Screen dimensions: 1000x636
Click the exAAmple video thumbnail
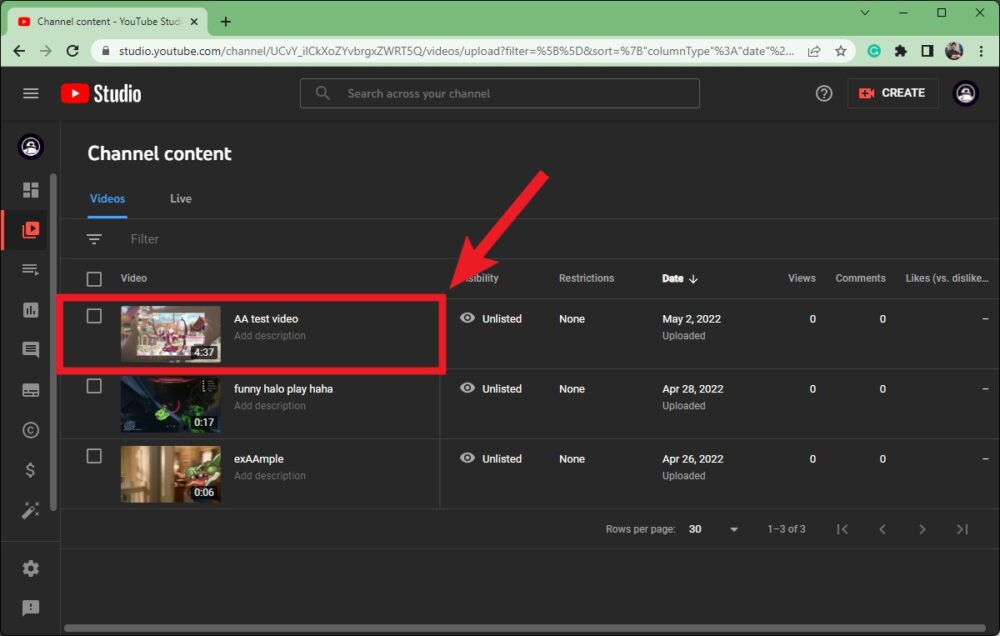click(x=170, y=474)
